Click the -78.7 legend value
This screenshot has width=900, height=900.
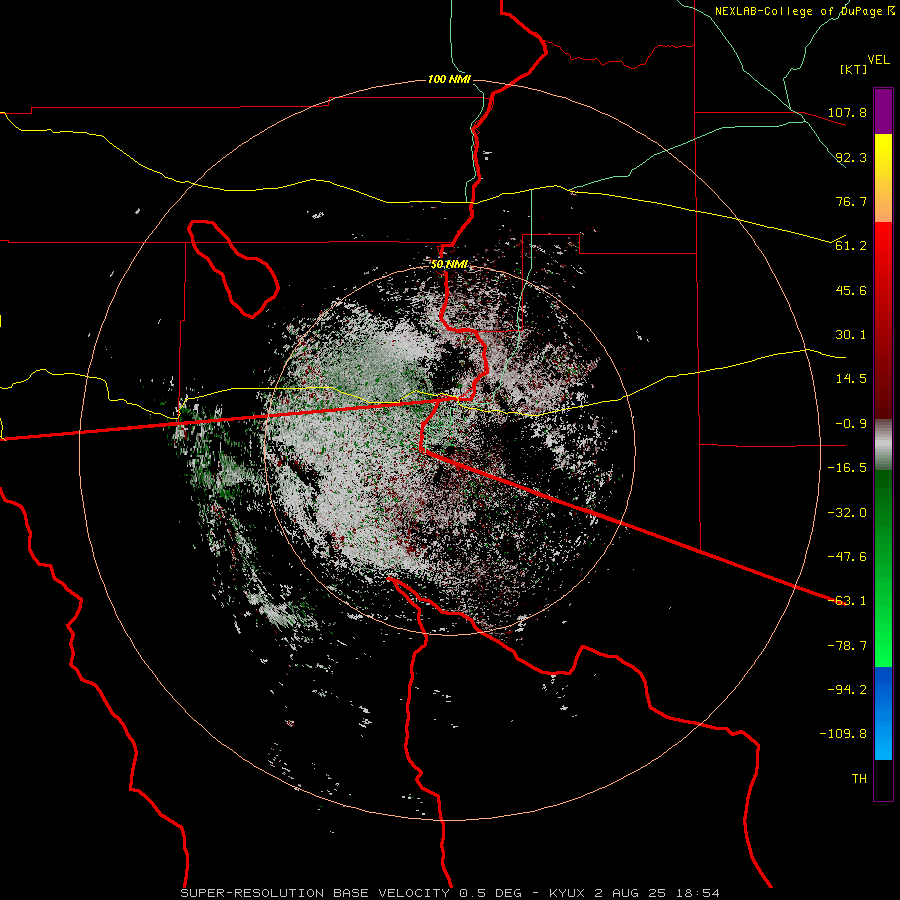tap(847, 646)
